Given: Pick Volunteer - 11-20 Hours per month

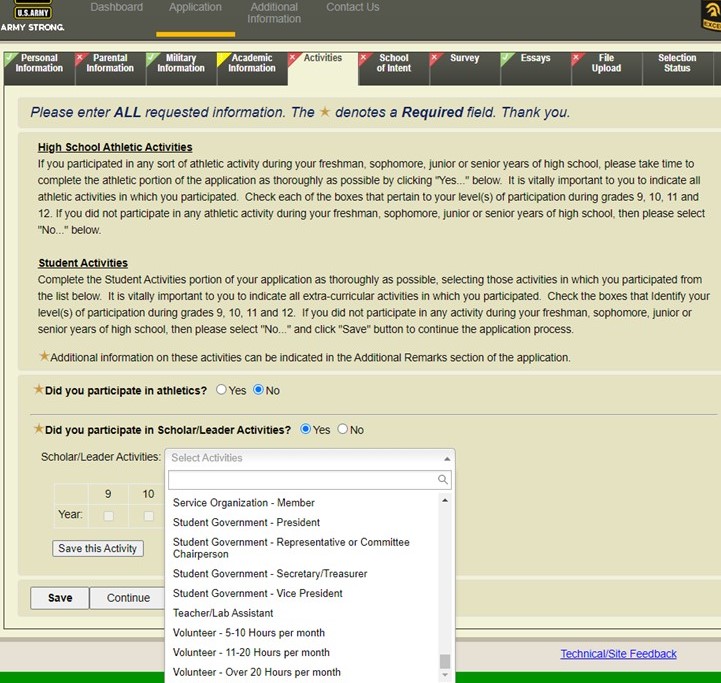Looking at the screenshot, I should [x=251, y=652].
